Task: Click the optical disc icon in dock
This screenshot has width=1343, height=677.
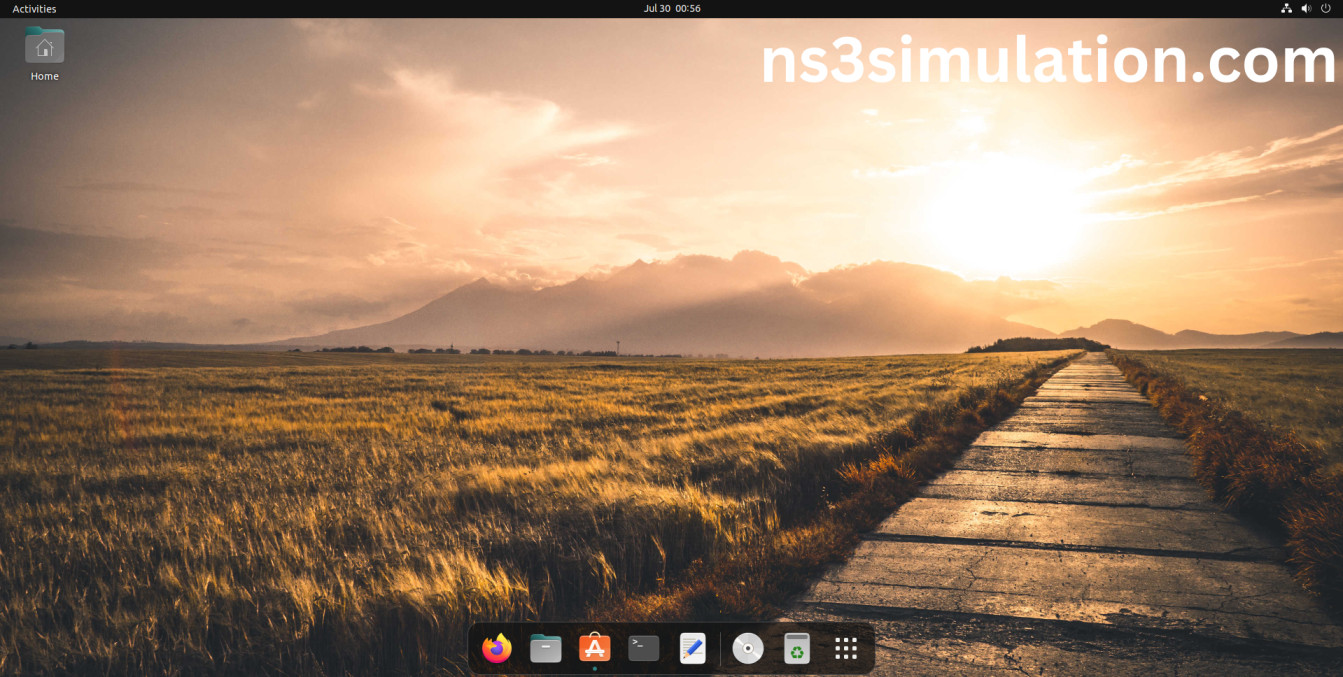Action: [747, 649]
